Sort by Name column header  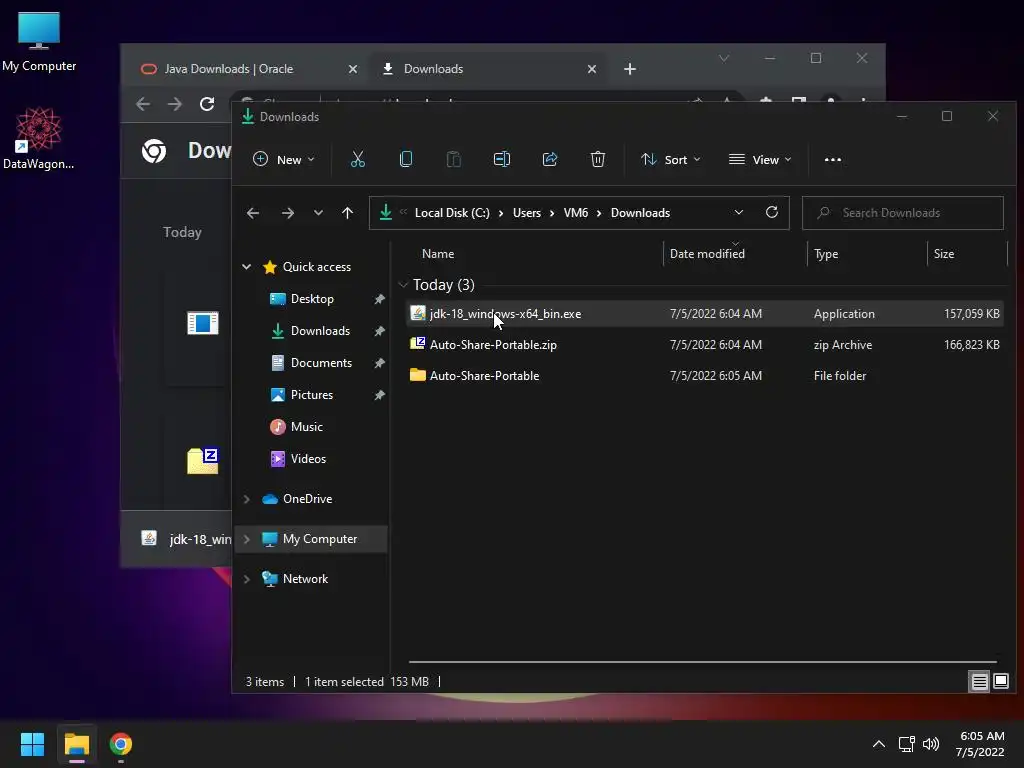point(438,253)
